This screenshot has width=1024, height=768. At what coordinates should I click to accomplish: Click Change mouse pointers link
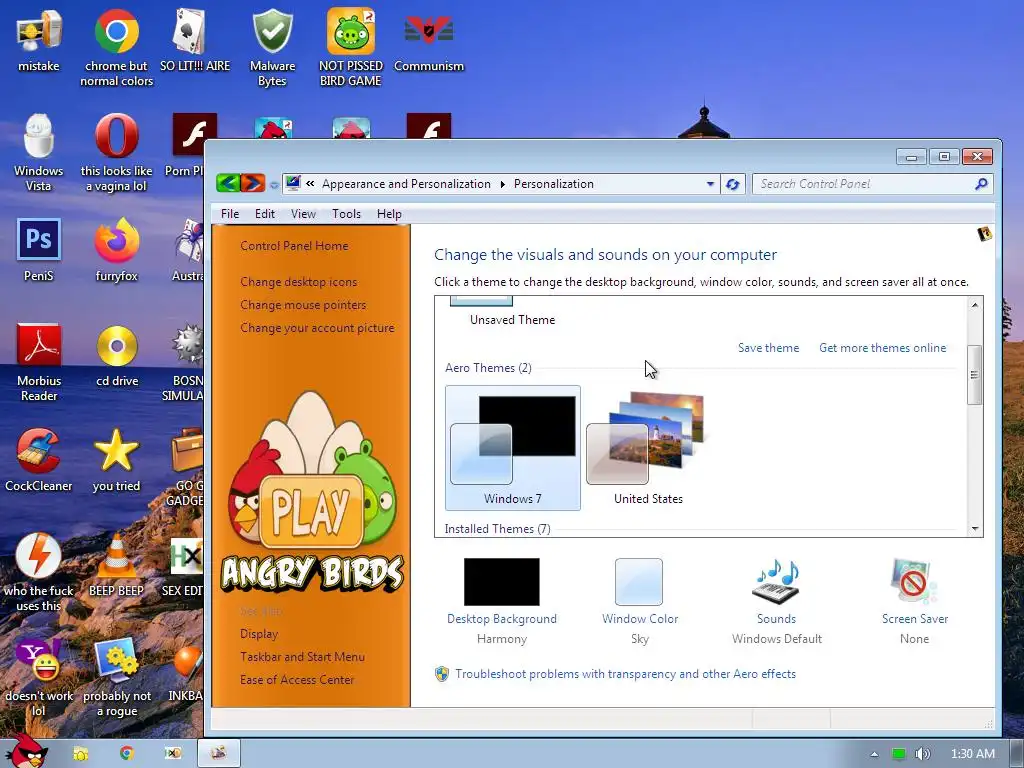pyautogui.click(x=303, y=305)
